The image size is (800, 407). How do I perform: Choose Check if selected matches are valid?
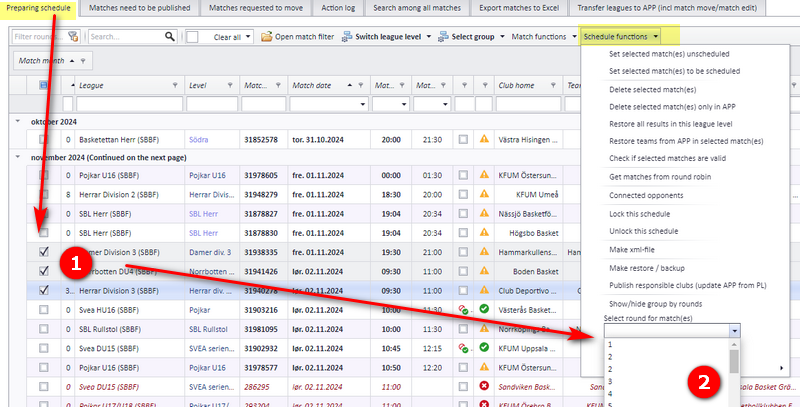point(667,158)
